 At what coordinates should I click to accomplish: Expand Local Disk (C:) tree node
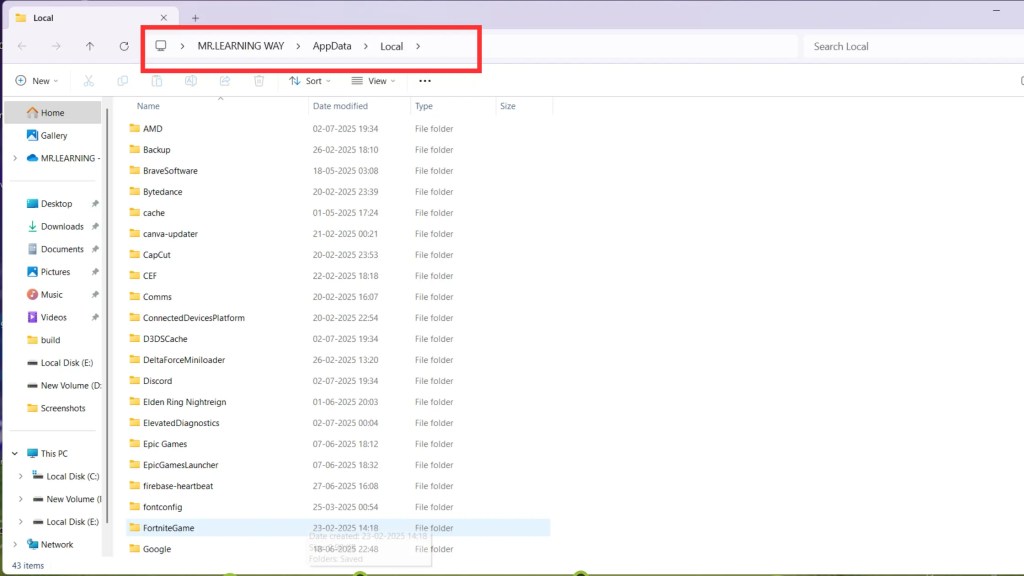tap(21, 476)
